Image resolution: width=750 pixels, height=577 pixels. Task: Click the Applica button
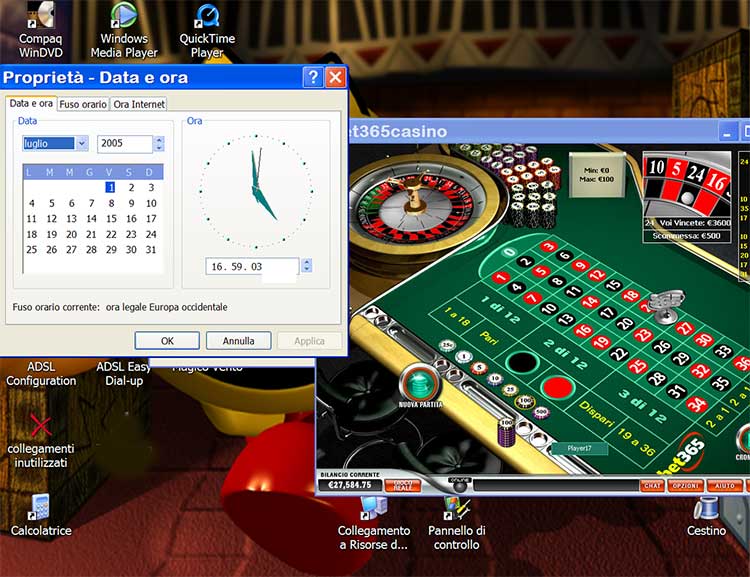309,341
